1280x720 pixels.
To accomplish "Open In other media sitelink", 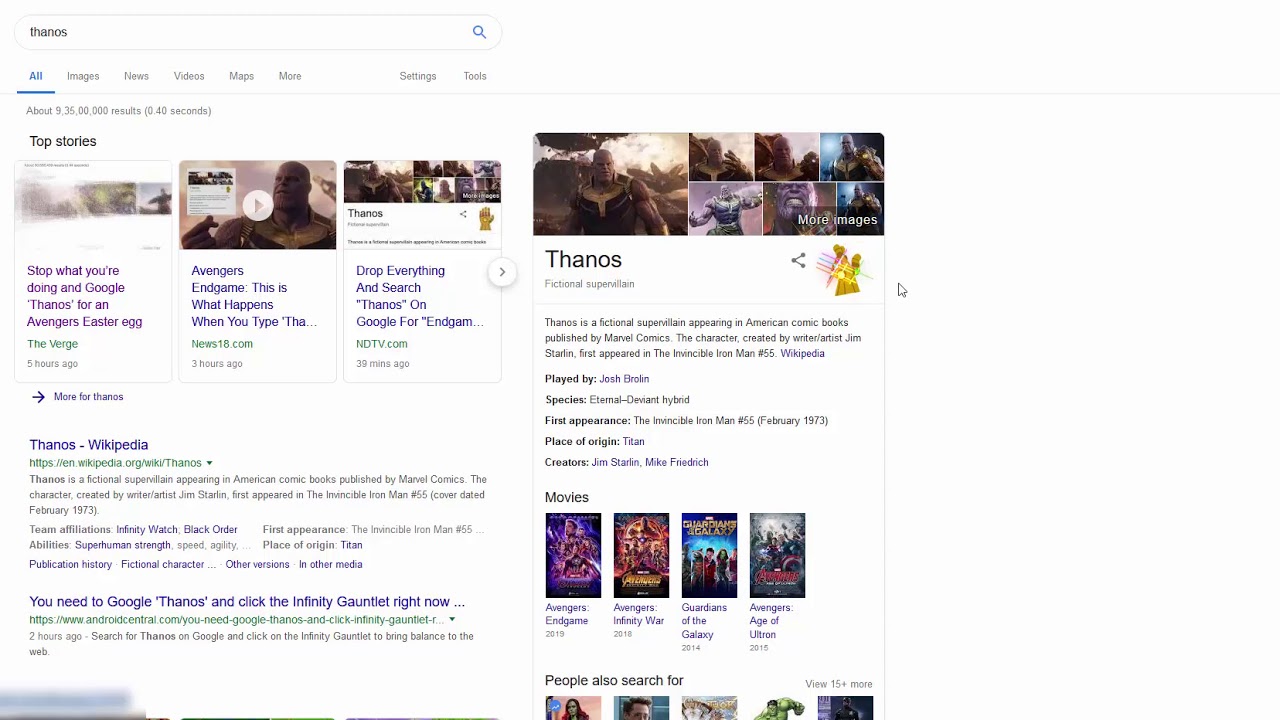I will click(x=330, y=564).
